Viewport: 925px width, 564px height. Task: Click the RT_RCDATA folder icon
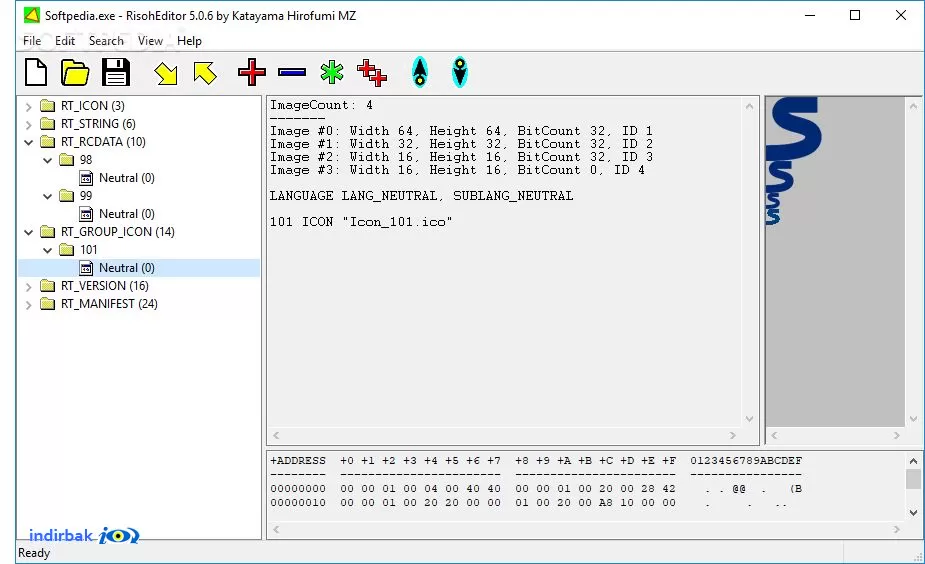(x=47, y=142)
